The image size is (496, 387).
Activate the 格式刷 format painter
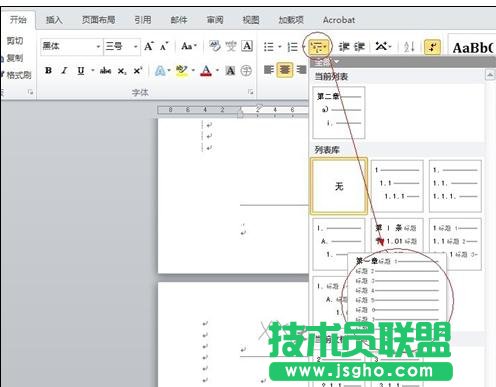pyautogui.click(x=17, y=75)
